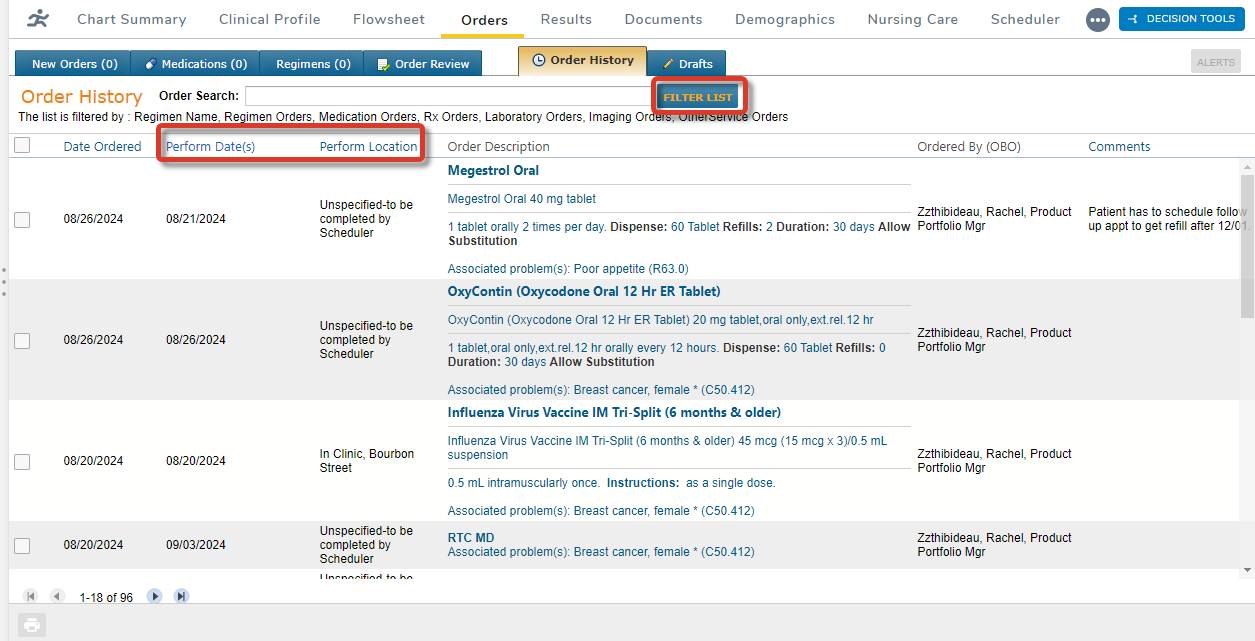Select the OxyContin order checkbox
1255x641 pixels.
pyautogui.click(x=22, y=341)
